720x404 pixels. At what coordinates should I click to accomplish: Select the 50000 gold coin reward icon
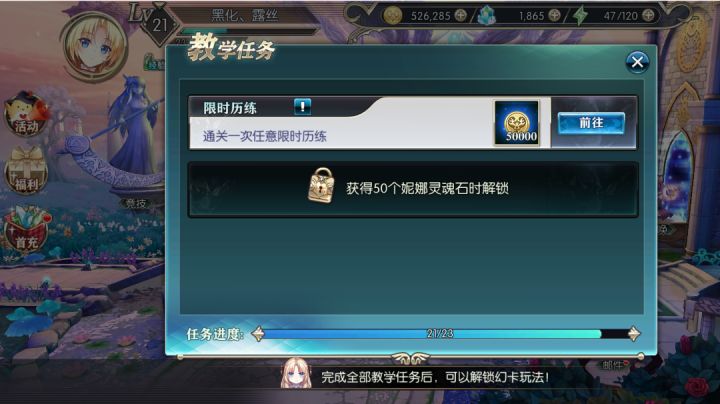517,123
